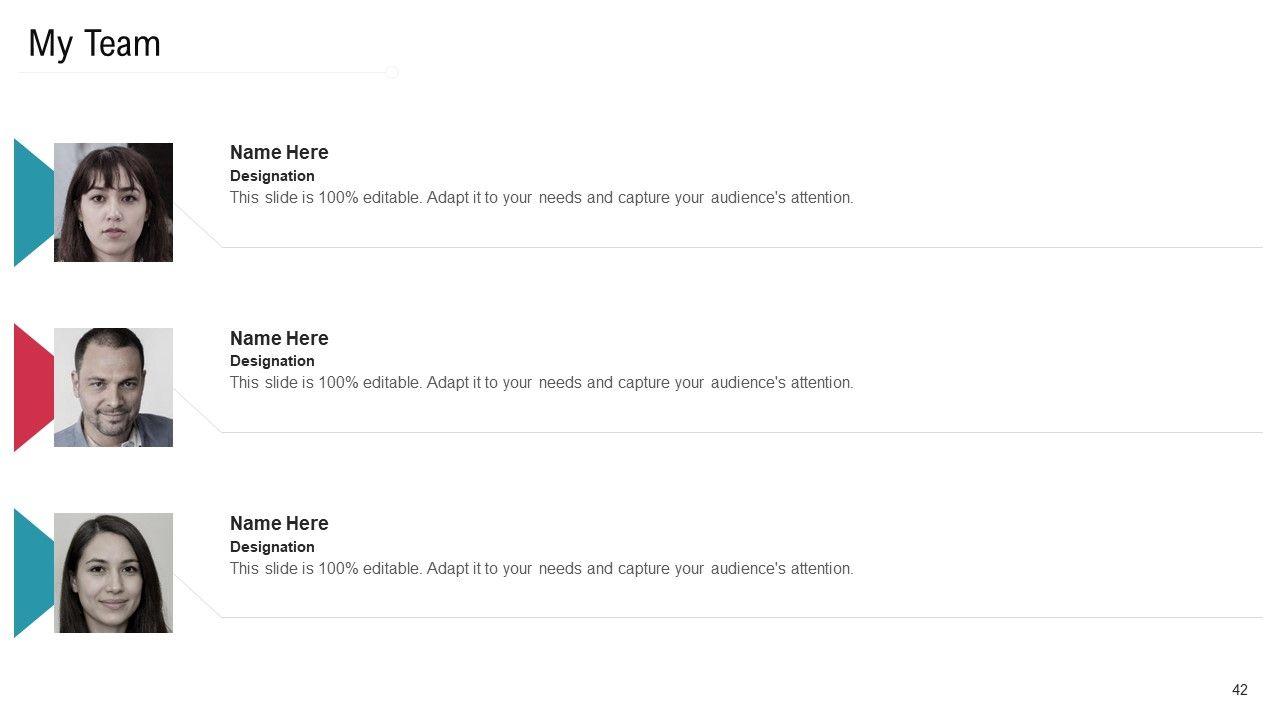Screen dimensions: 1280x720
Task: Click the first "Name Here" heading
Action: (x=279, y=153)
